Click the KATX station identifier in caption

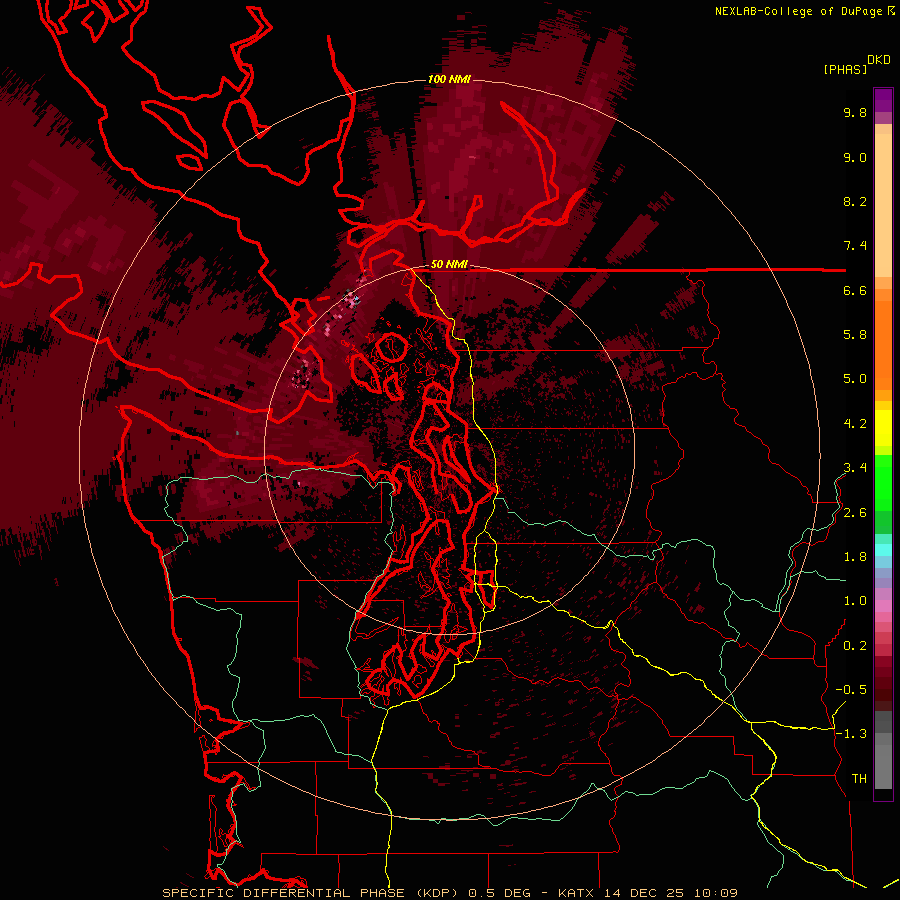click(577, 893)
